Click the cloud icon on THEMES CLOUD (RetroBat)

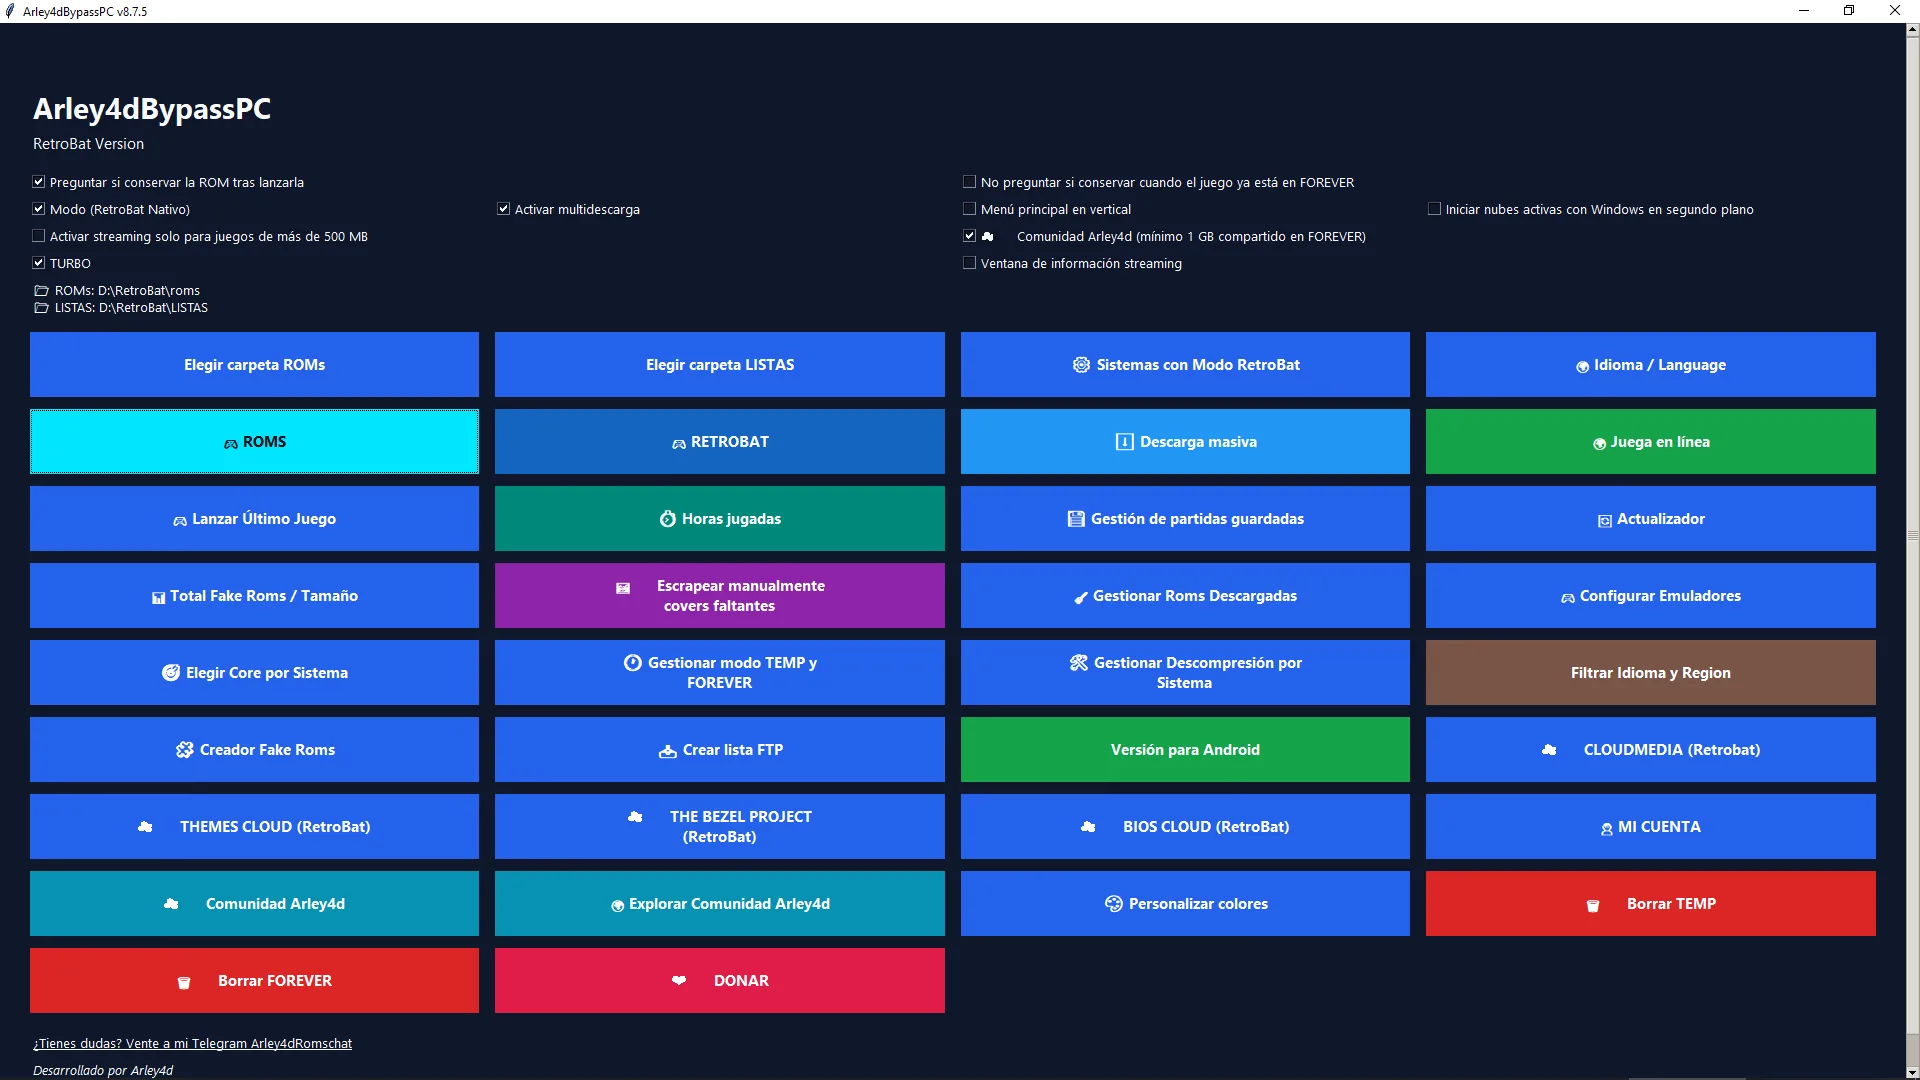(145, 827)
